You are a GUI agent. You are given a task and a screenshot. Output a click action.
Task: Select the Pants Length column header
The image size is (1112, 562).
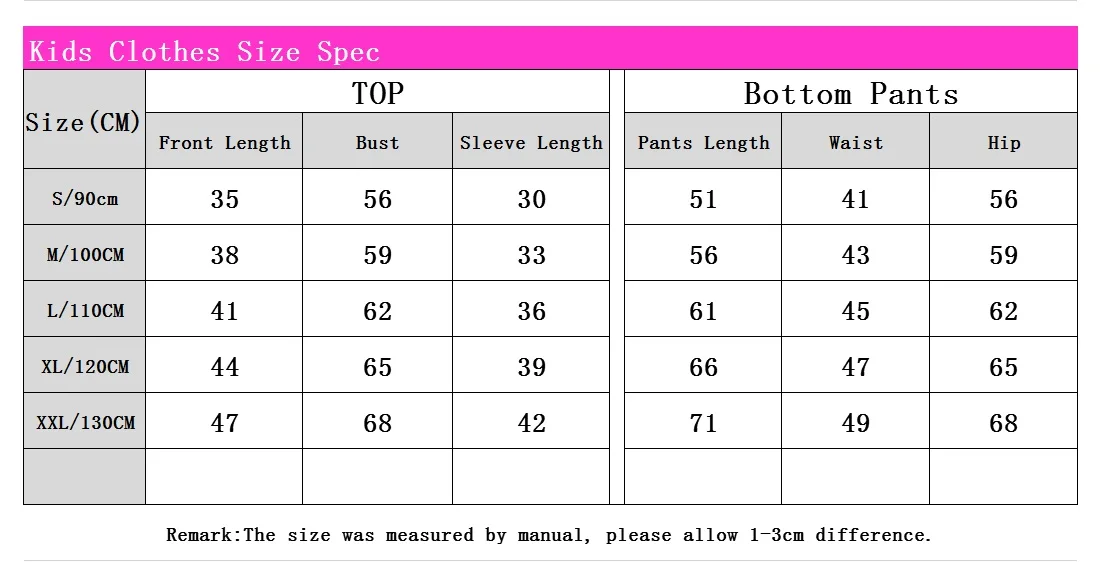[703, 141]
